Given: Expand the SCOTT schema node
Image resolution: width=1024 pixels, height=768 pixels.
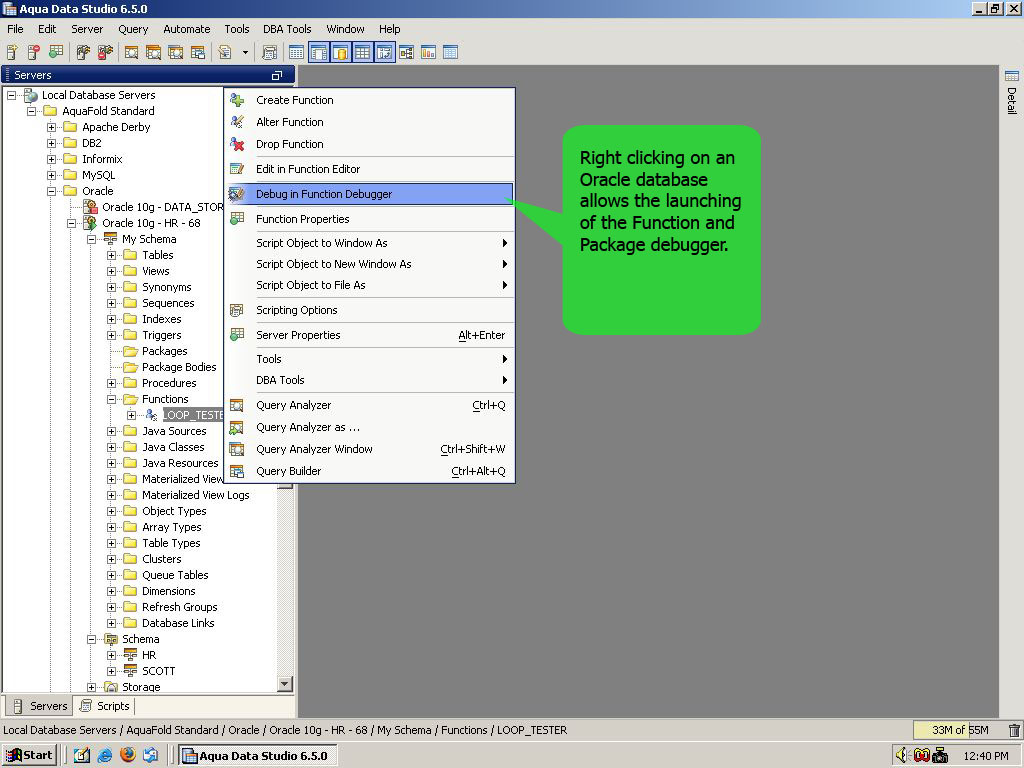Looking at the screenshot, I should (x=112, y=671).
